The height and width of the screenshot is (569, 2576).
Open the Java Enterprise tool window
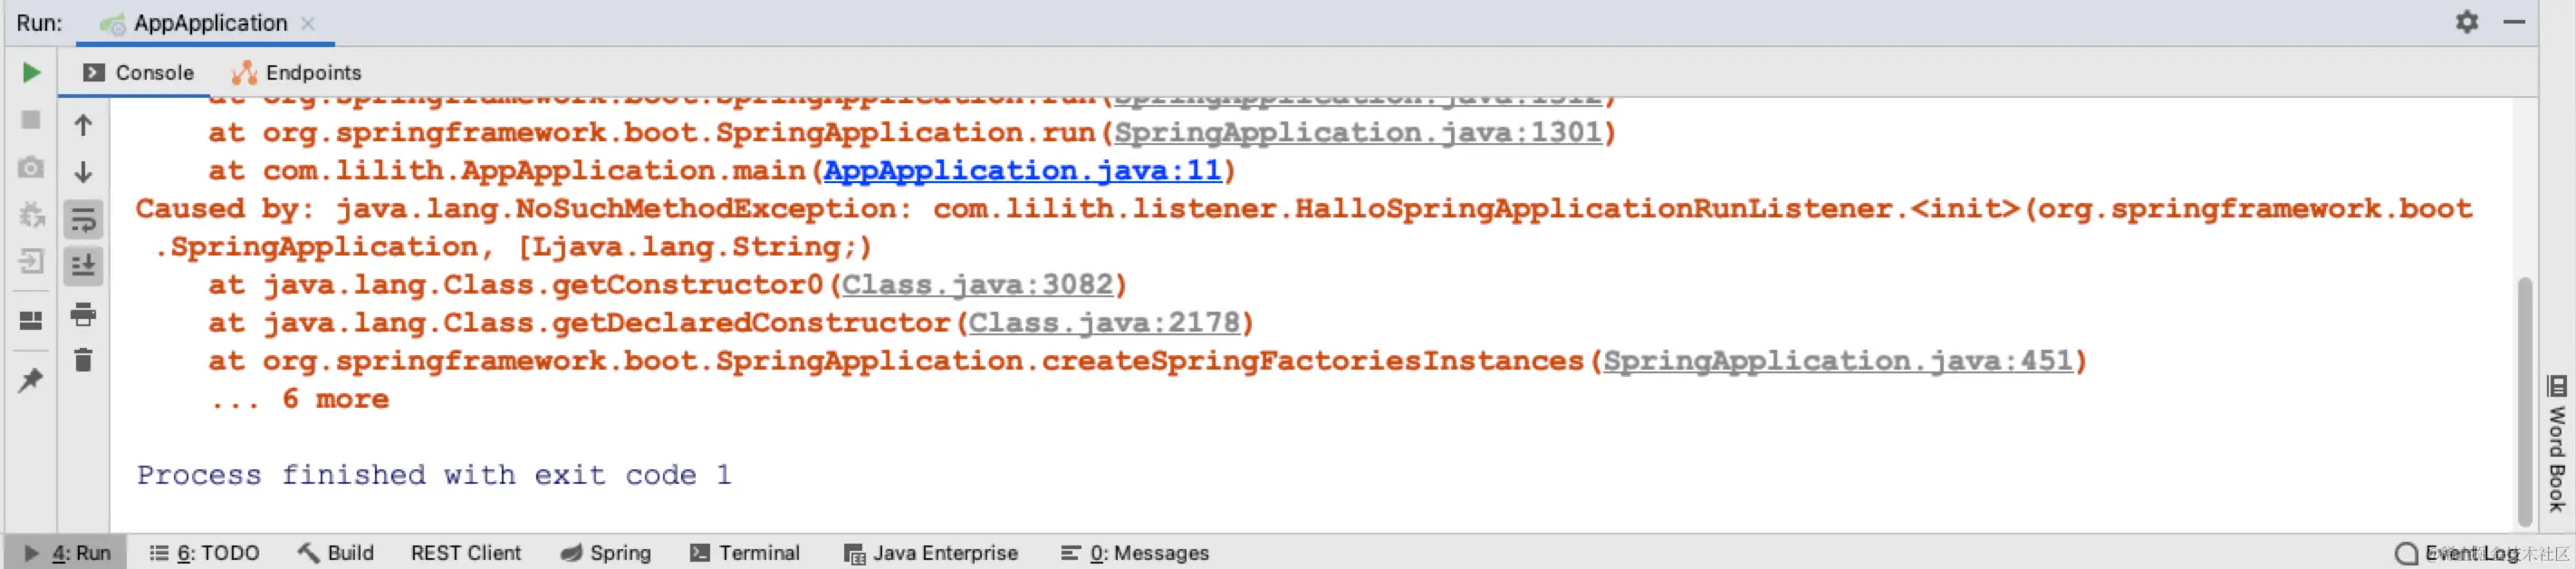click(x=931, y=553)
